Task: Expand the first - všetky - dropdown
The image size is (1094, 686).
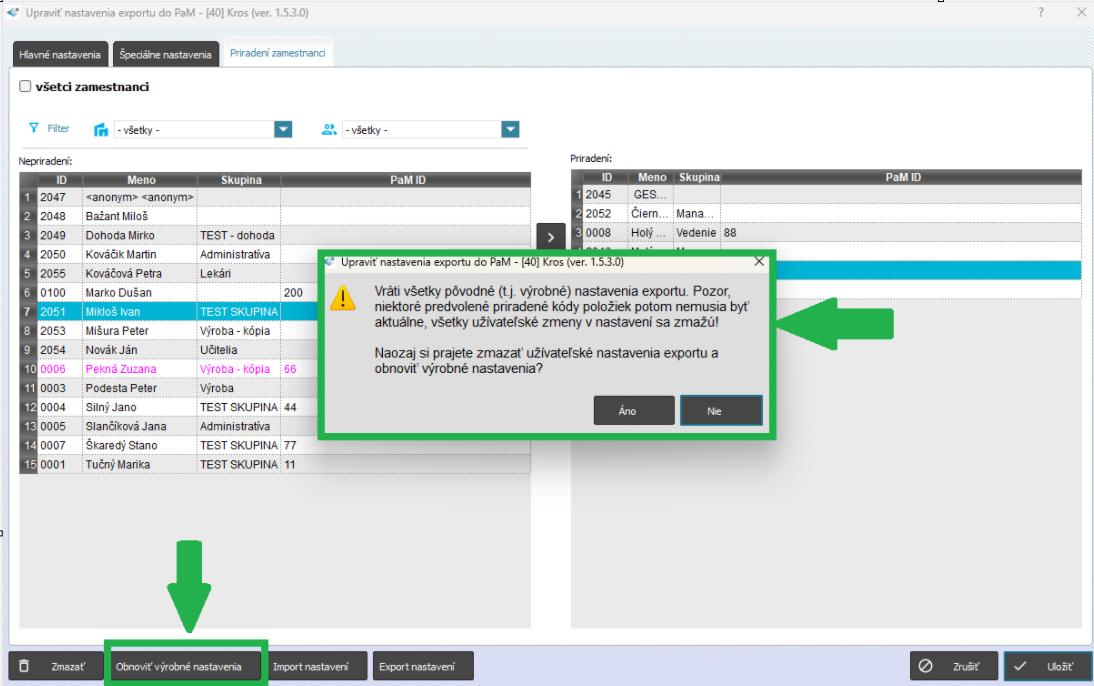Action: click(283, 130)
